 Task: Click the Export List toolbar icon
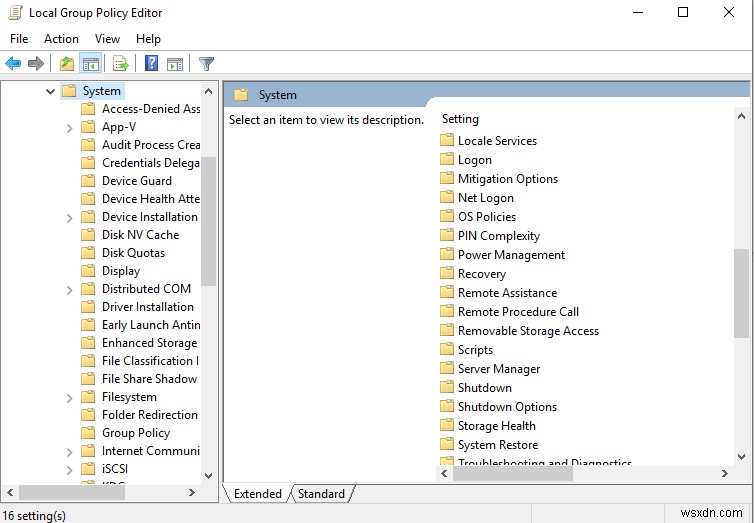coord(121,63)
